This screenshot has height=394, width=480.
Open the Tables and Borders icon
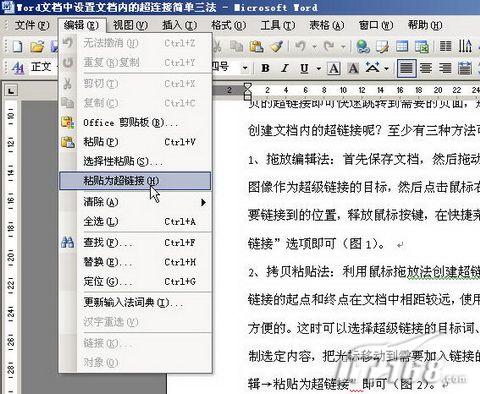pyautogui.click(x=382, y=46)
